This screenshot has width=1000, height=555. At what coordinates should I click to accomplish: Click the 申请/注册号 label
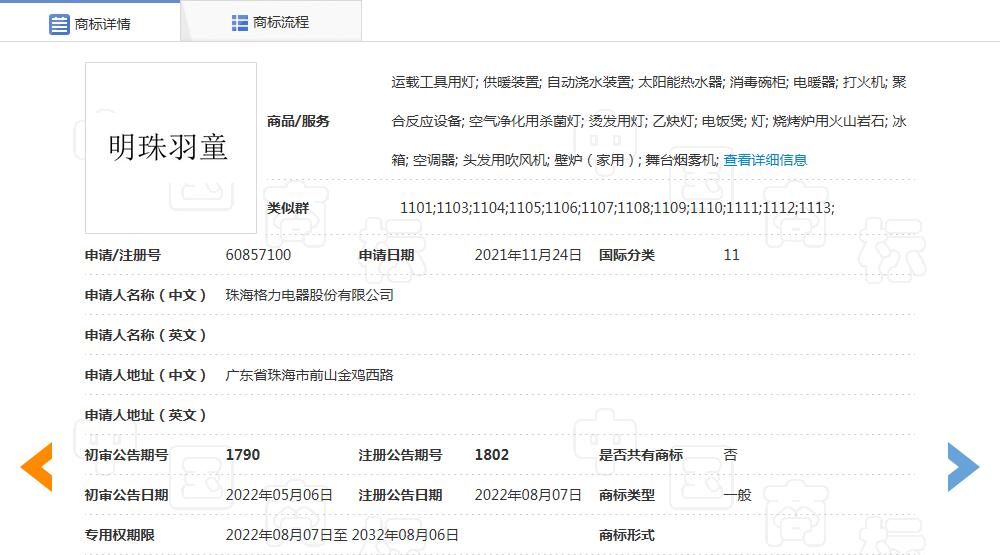(122, 255)
